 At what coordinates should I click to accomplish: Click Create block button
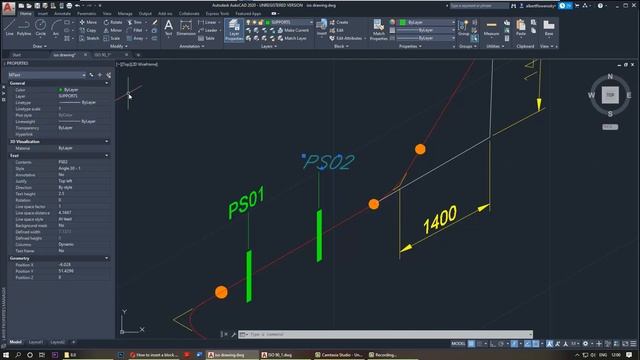click(x=339, y=22)
